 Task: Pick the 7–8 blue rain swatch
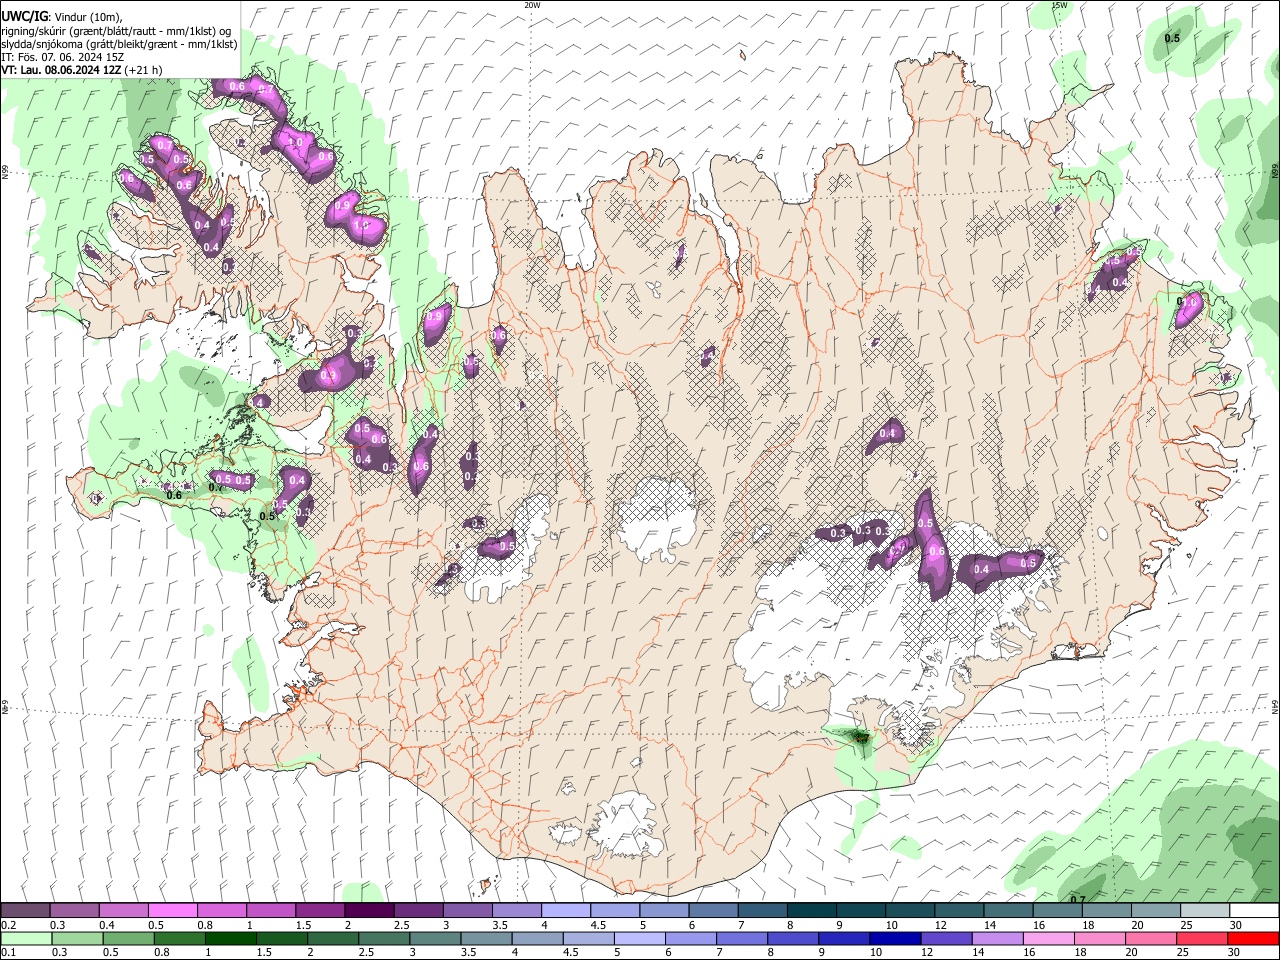[x=742, y=938]
